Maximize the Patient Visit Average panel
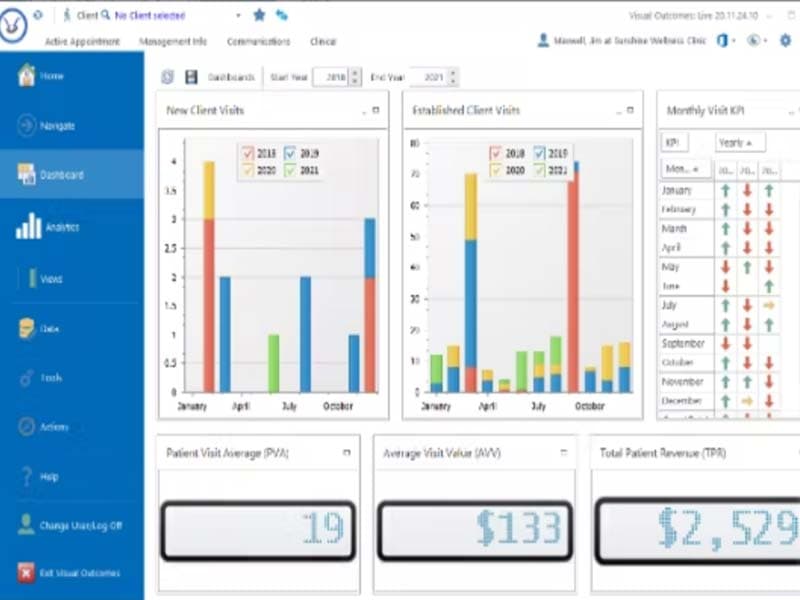This screenshot has height=600, width=800. point(347,452)
